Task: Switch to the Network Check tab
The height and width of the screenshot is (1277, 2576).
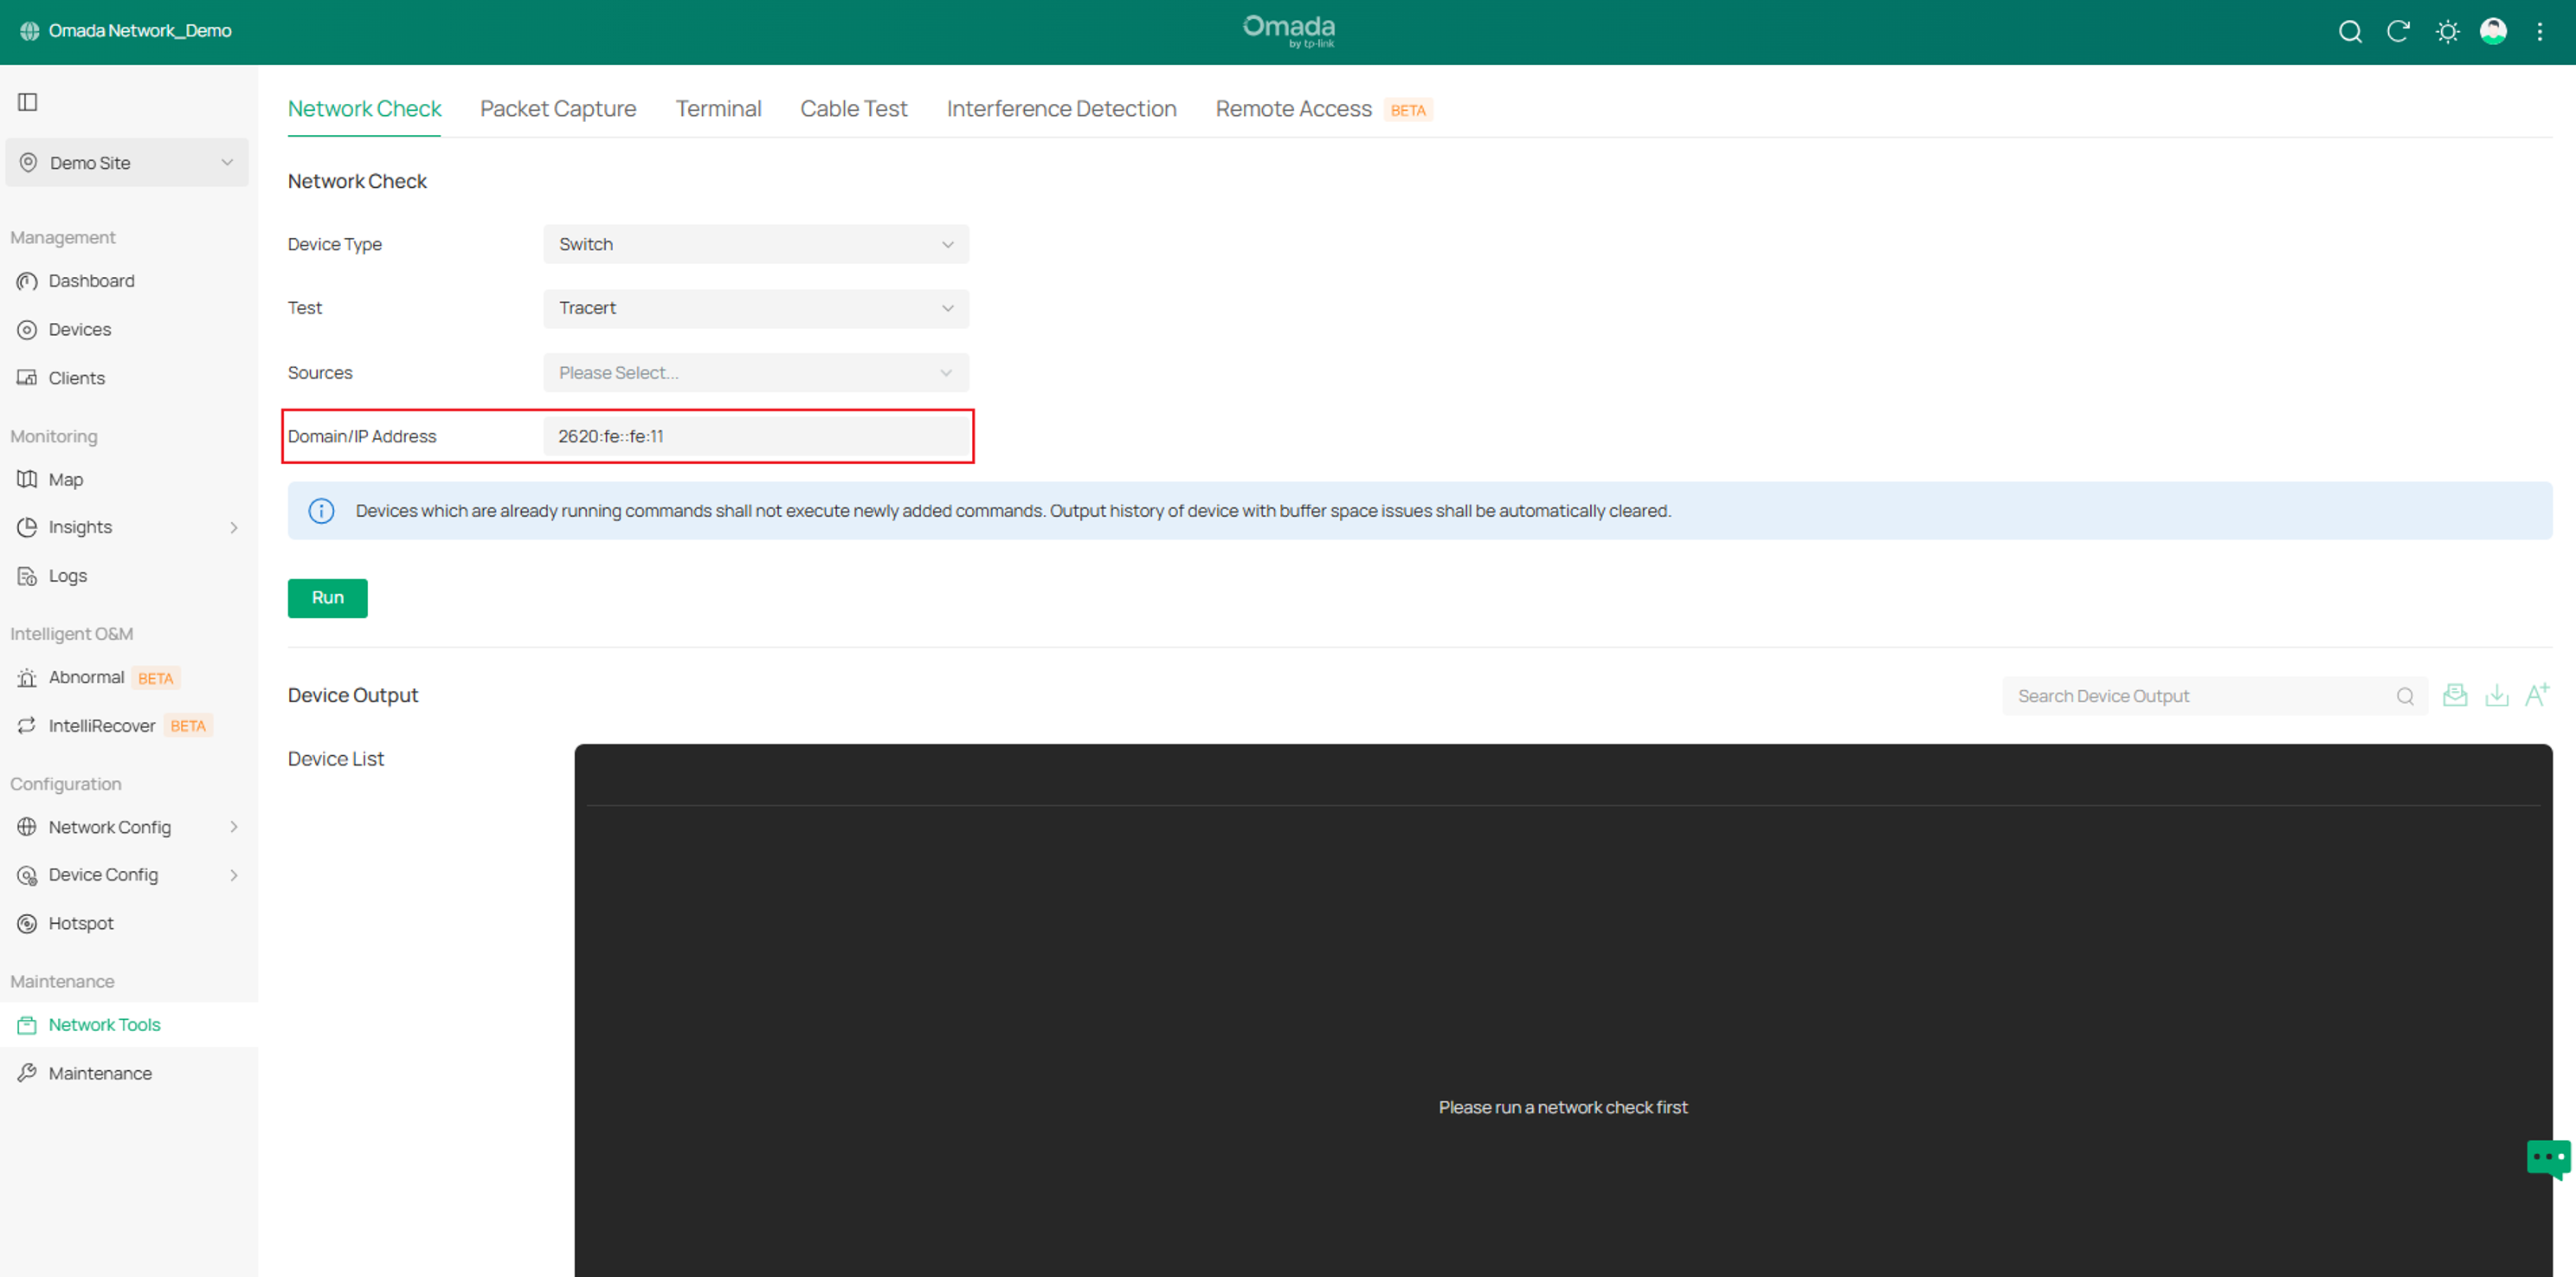Action: [x=364, y=109]
